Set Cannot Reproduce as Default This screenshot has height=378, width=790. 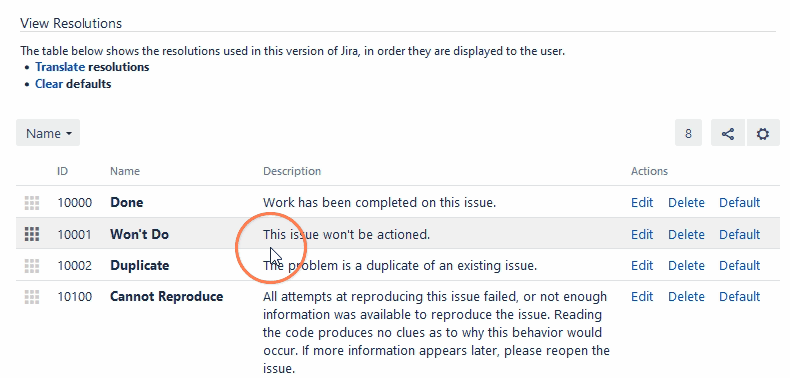click(740, 296)
